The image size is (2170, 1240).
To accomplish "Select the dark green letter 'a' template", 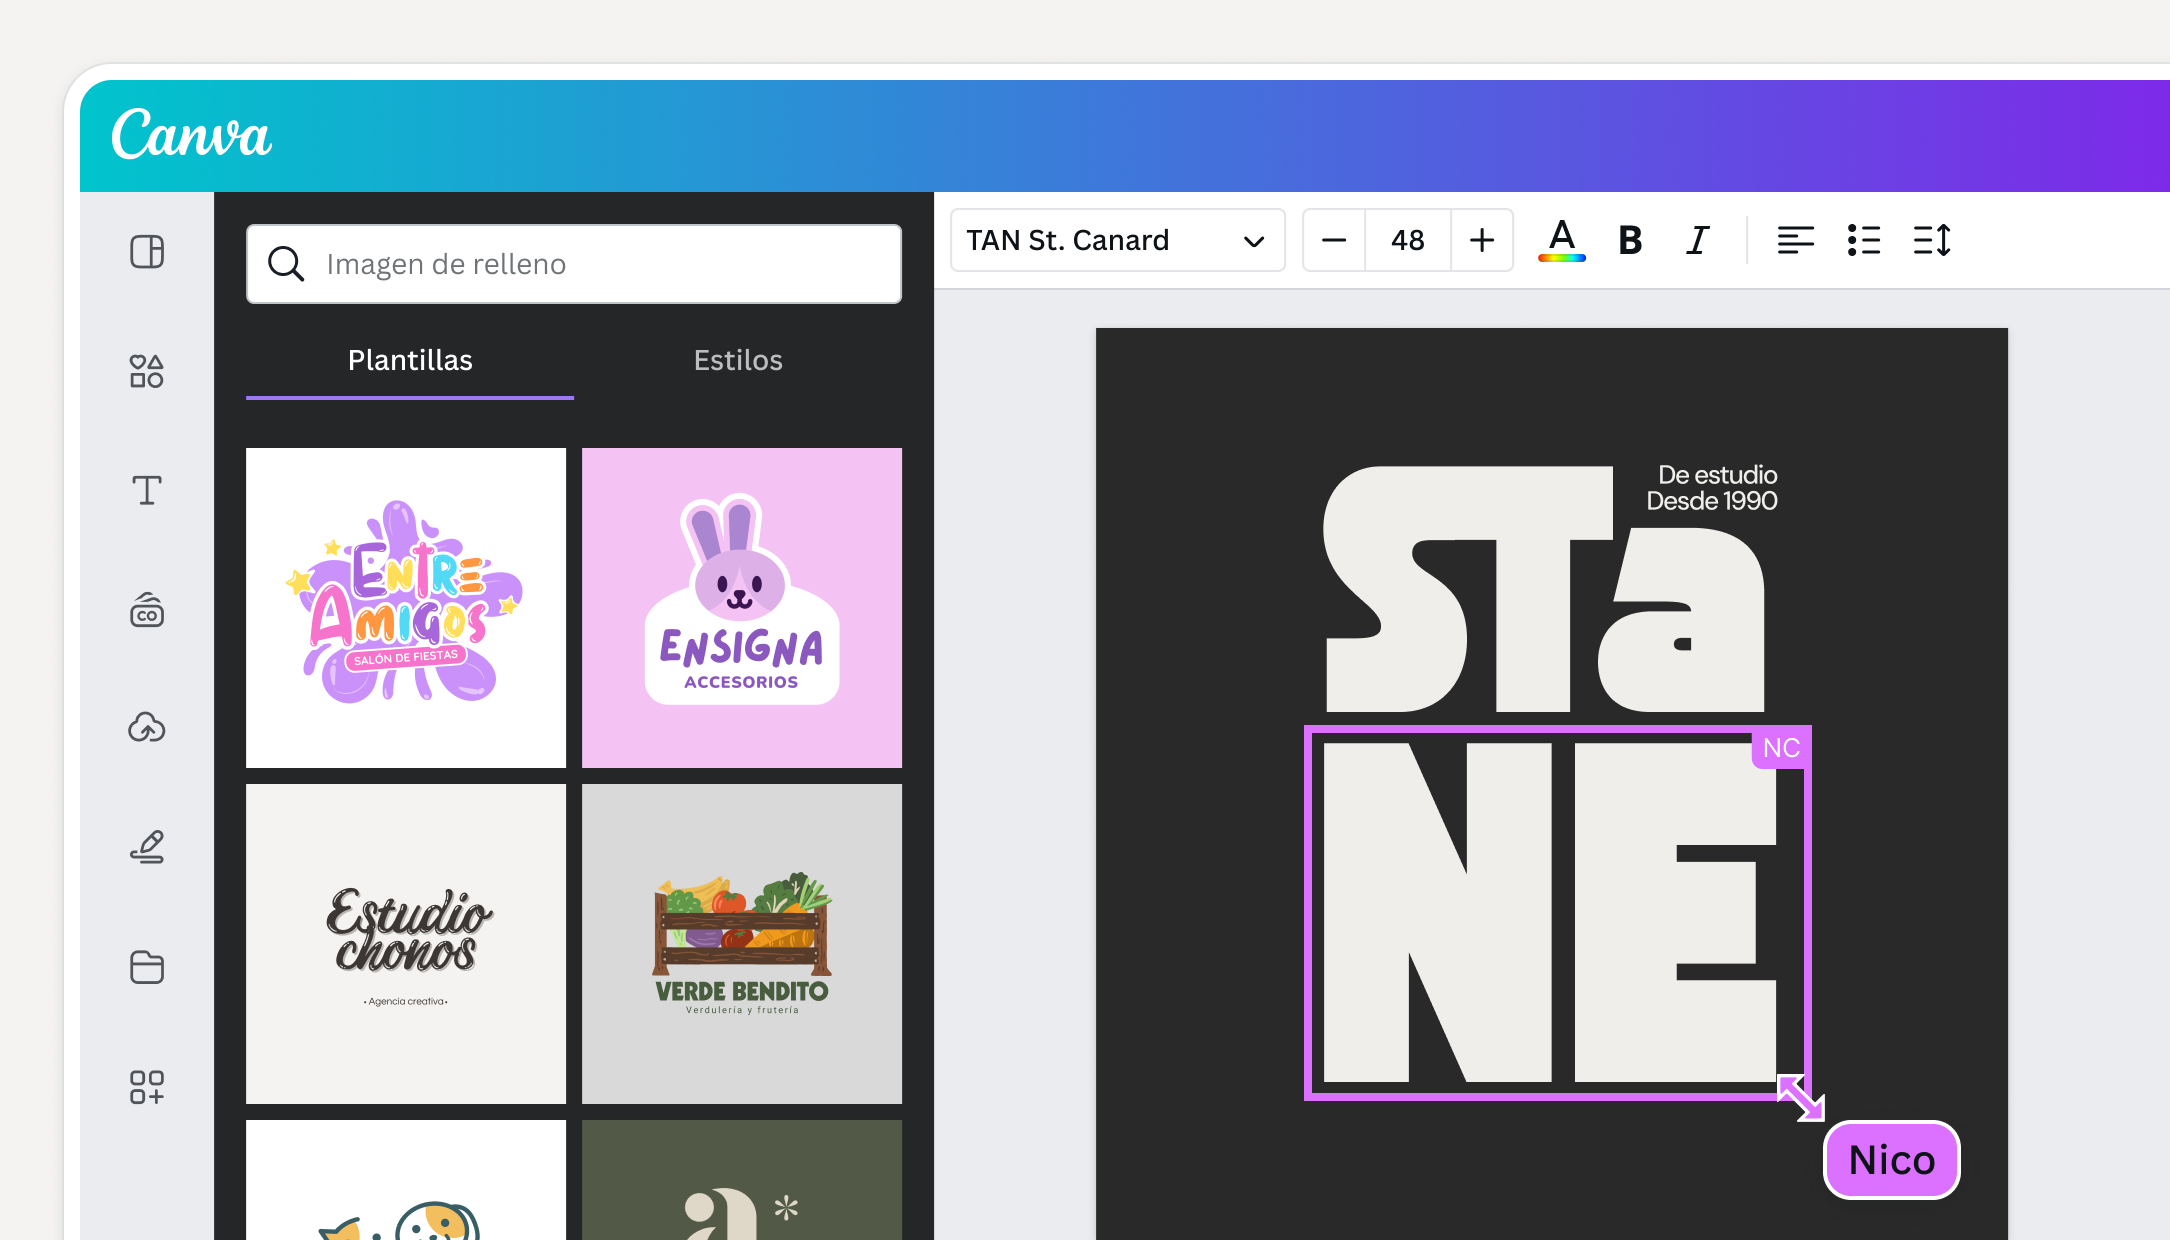I will point(742,1180).
